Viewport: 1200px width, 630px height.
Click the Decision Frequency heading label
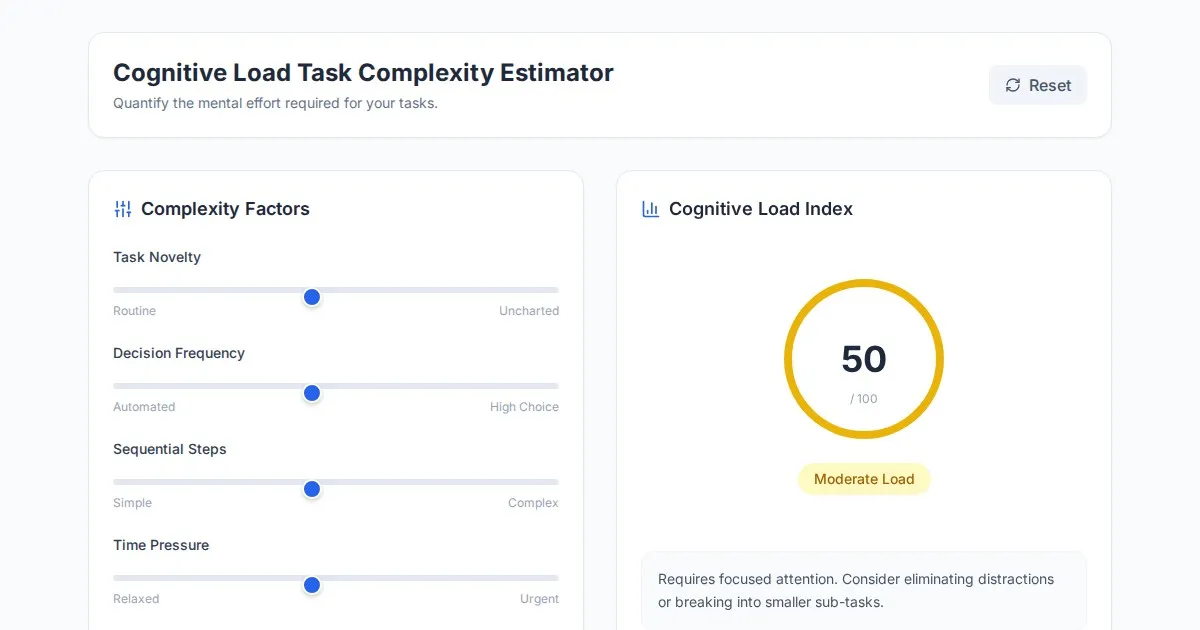(x=179, y=353)
